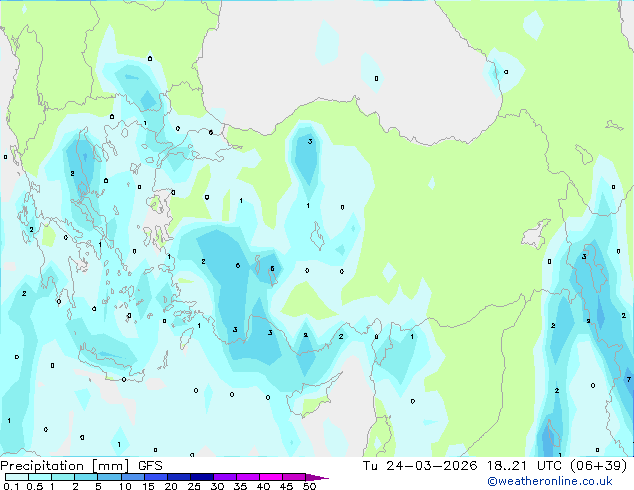Click the 0.1–0.5 mm legend color box
634x490 pixels.
[17, 477]
